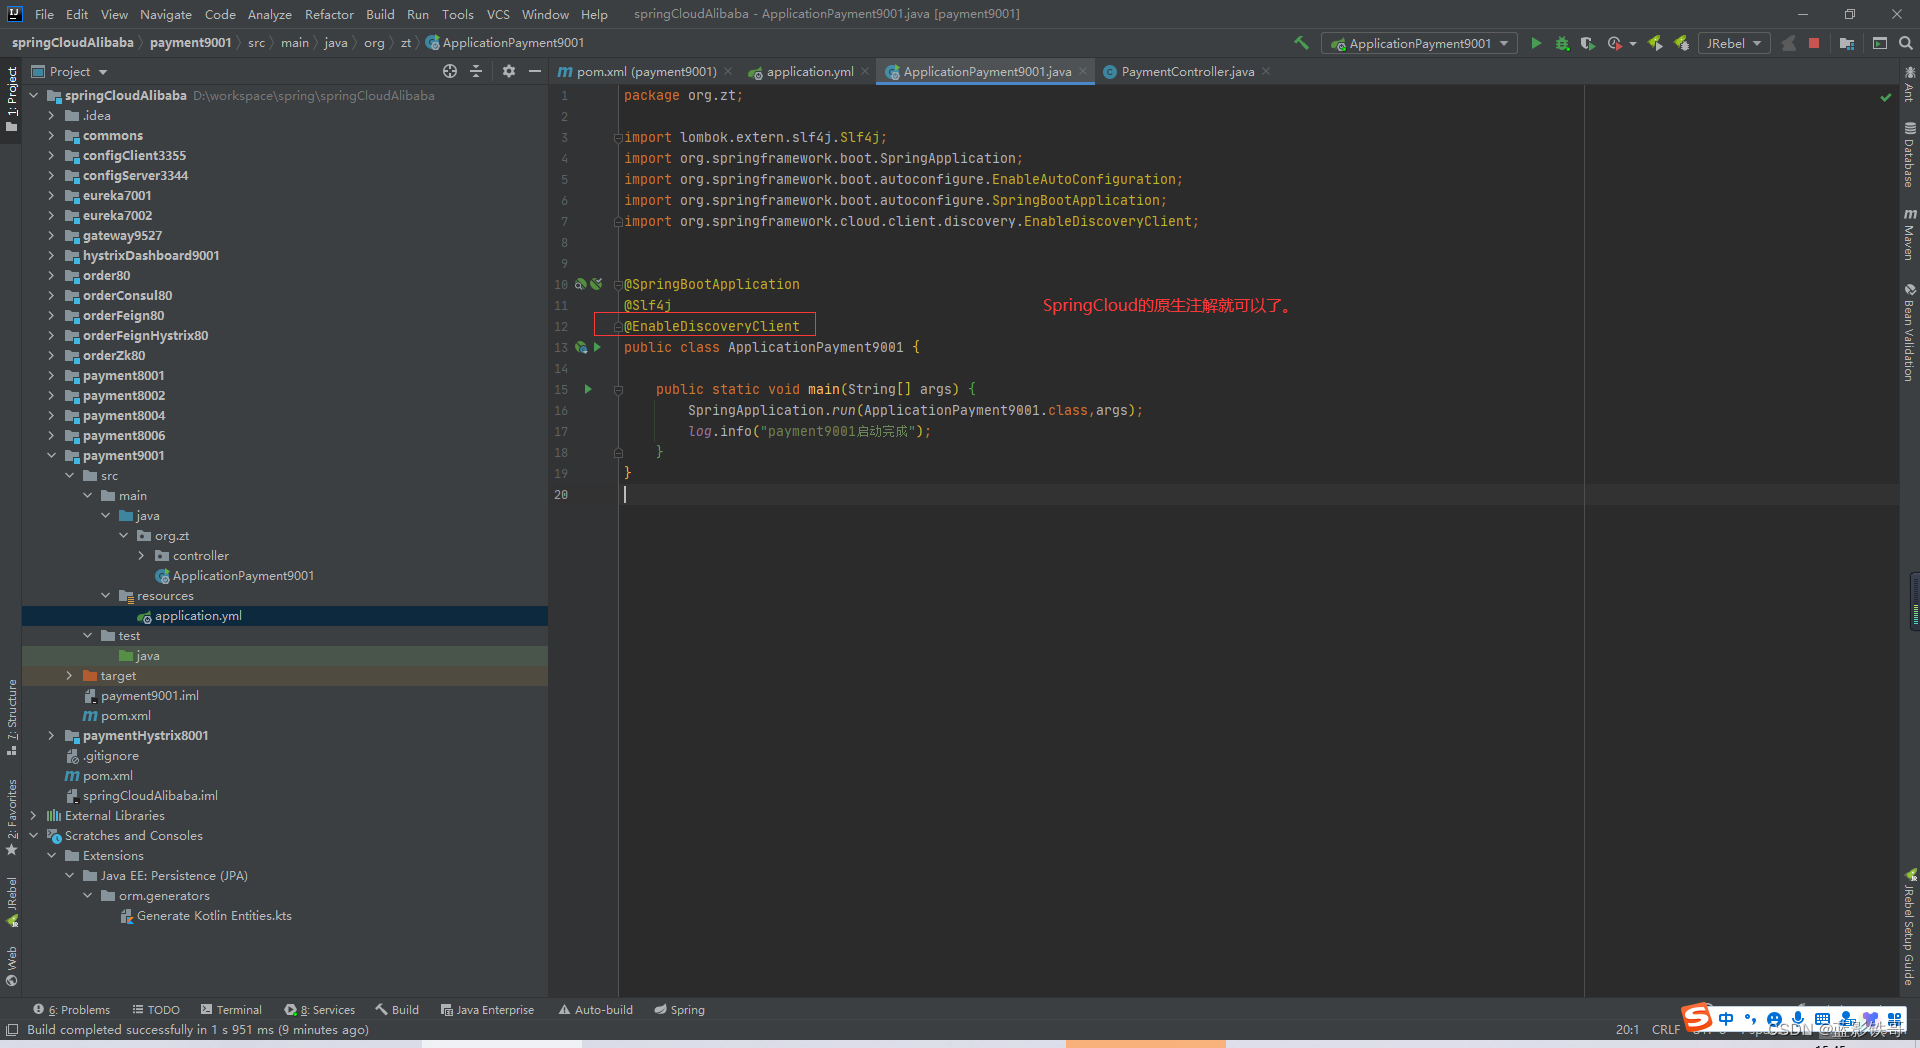This screenshot has width=1920, height=1048.
Task: Switch to pom.xml (payment9001) editor tab
Action: [646, 71]
